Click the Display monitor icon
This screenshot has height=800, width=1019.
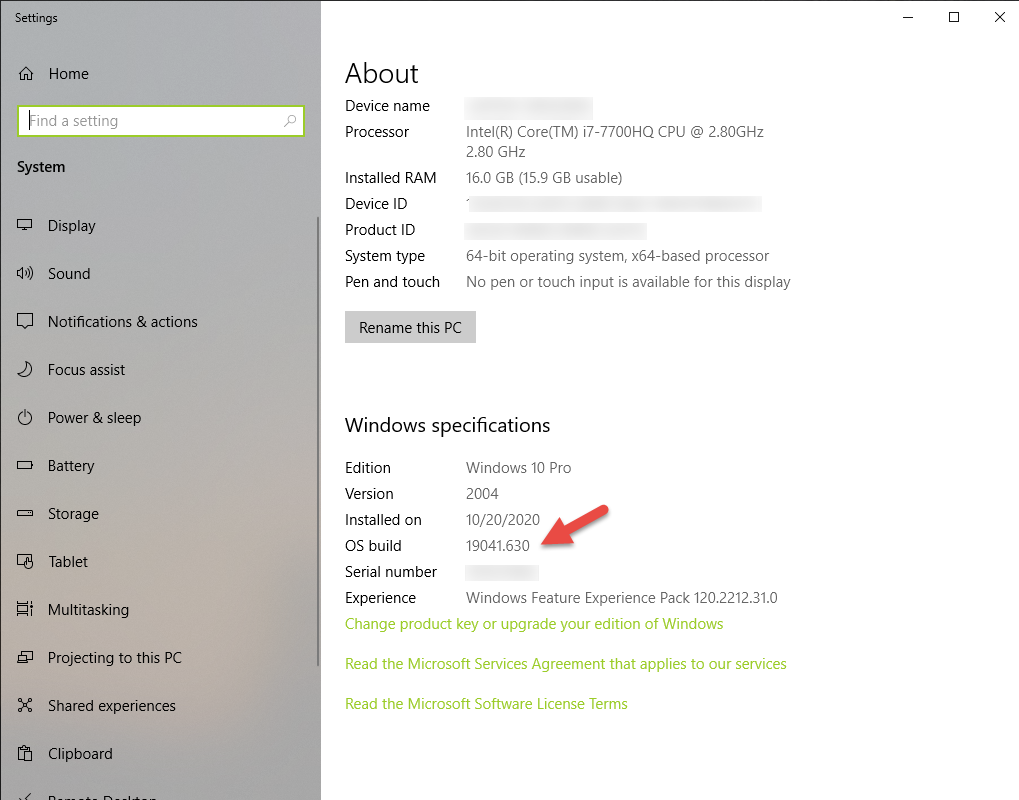coord(25,225)
